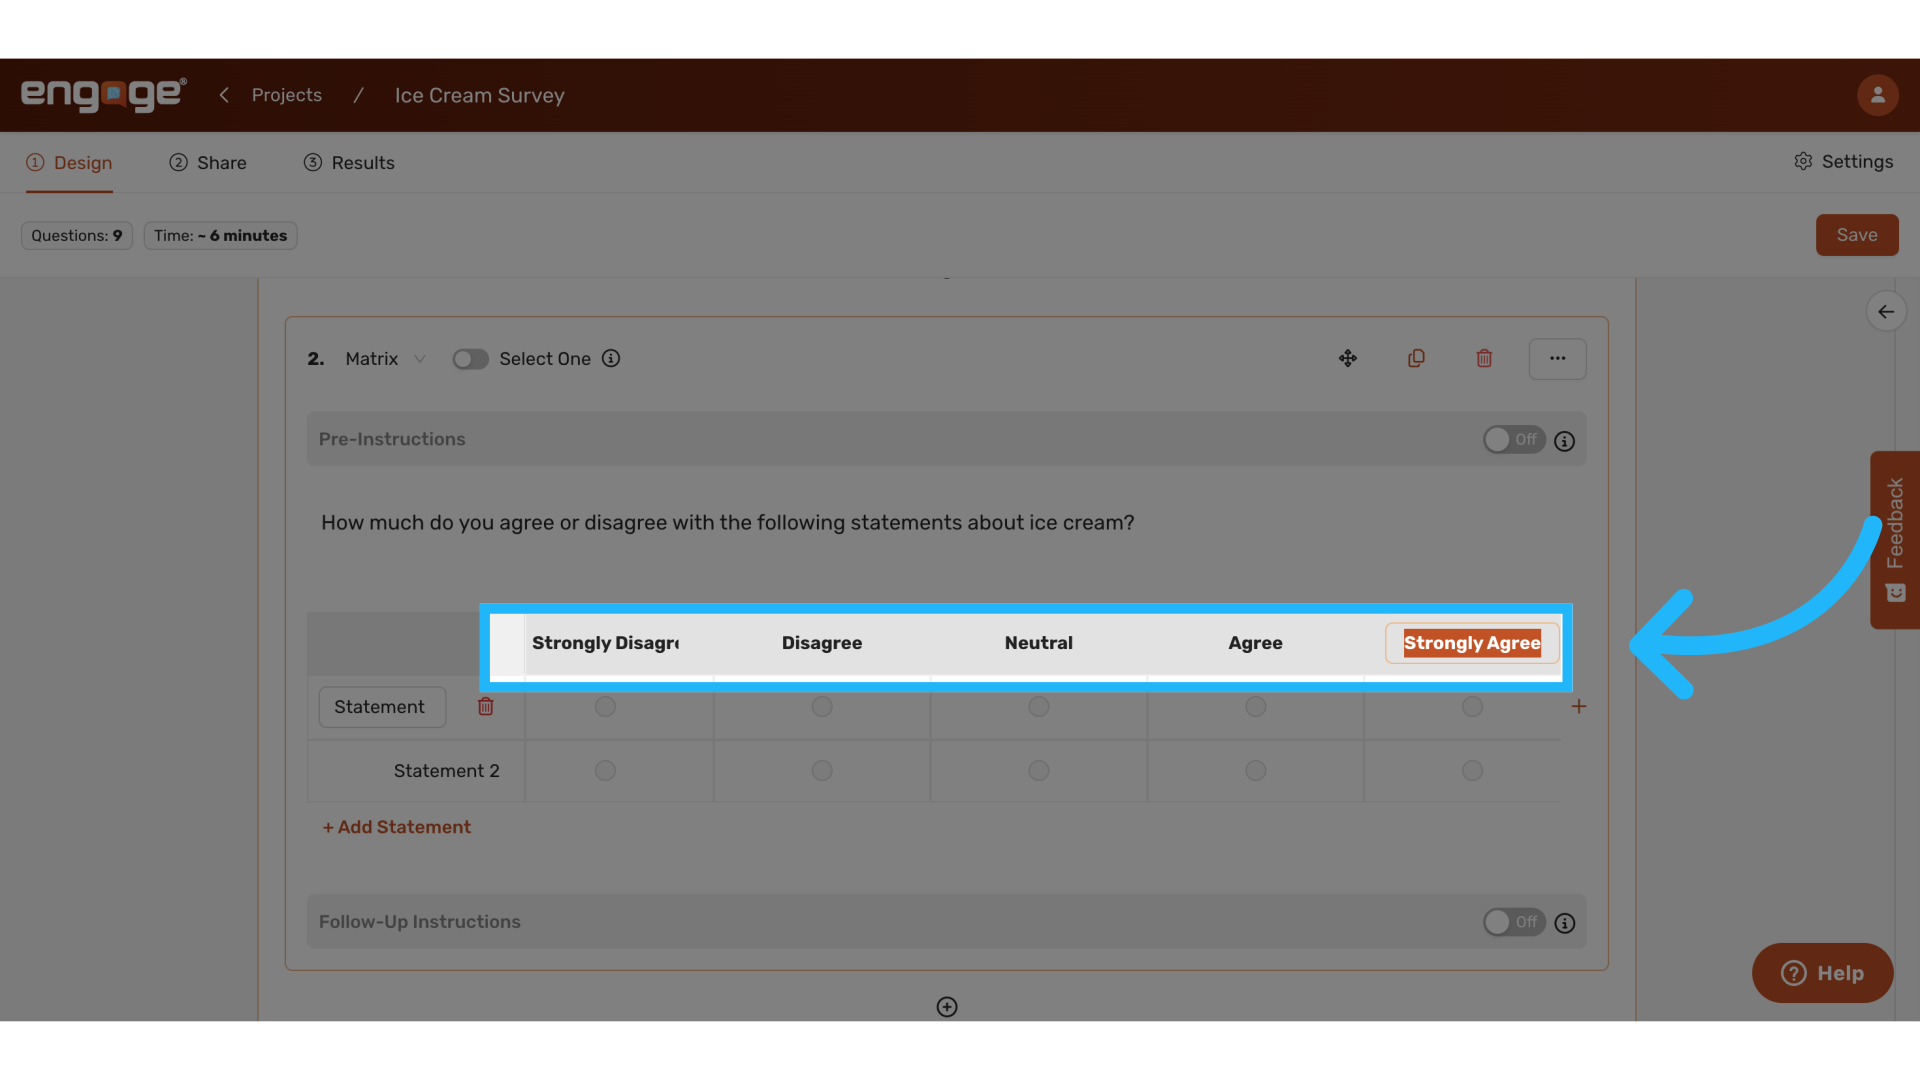This screenshot has height=1080, width=1920.
Task: Switch to the Share tab
Action: point(208,163)
